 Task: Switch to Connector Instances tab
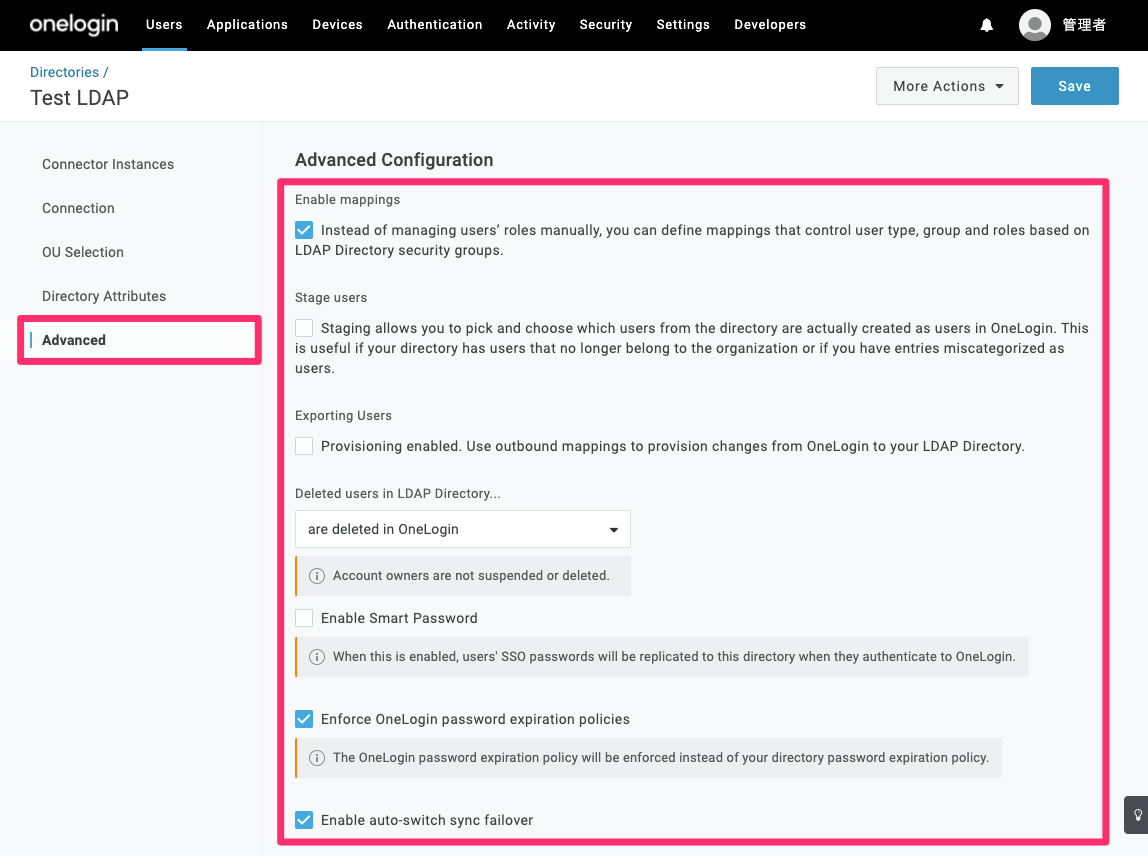[x=108, y=164]
